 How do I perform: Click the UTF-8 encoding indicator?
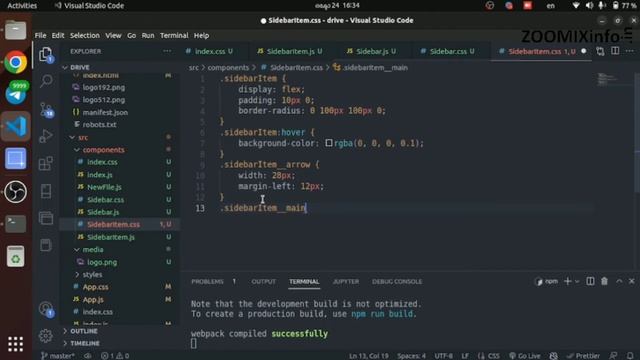point(443,356)
